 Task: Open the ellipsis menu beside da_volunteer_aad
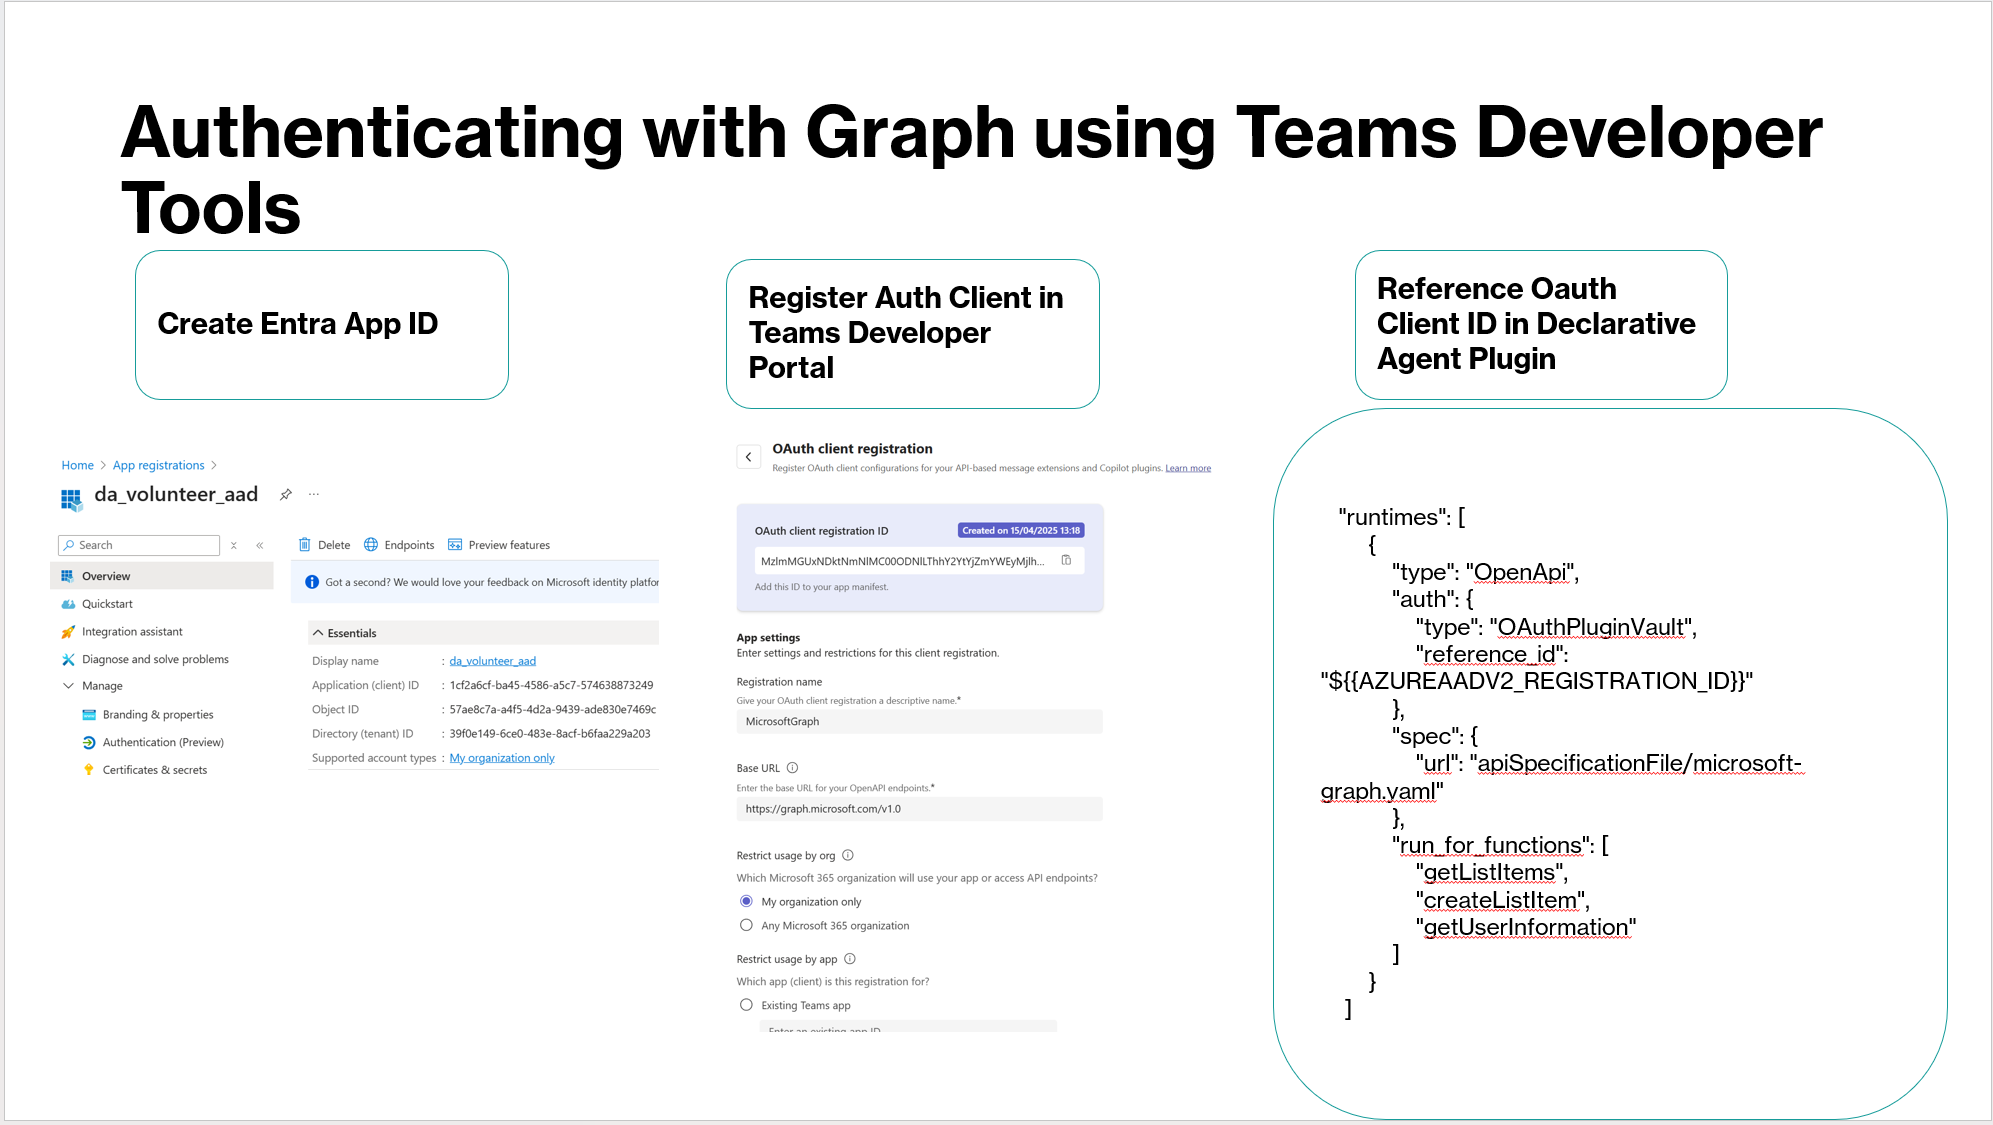(314, 494)
